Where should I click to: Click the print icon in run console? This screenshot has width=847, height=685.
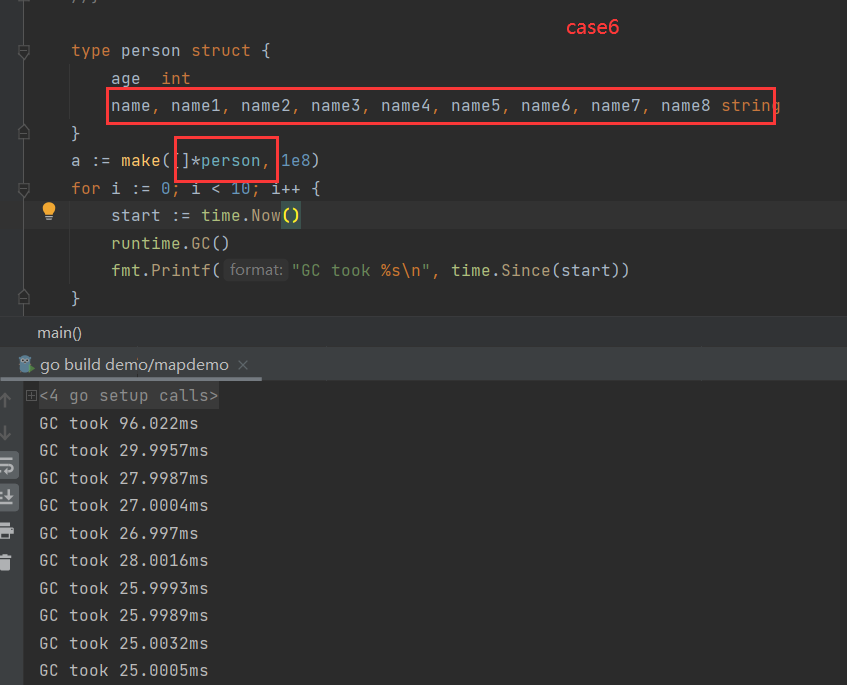[x=7, y=530]
